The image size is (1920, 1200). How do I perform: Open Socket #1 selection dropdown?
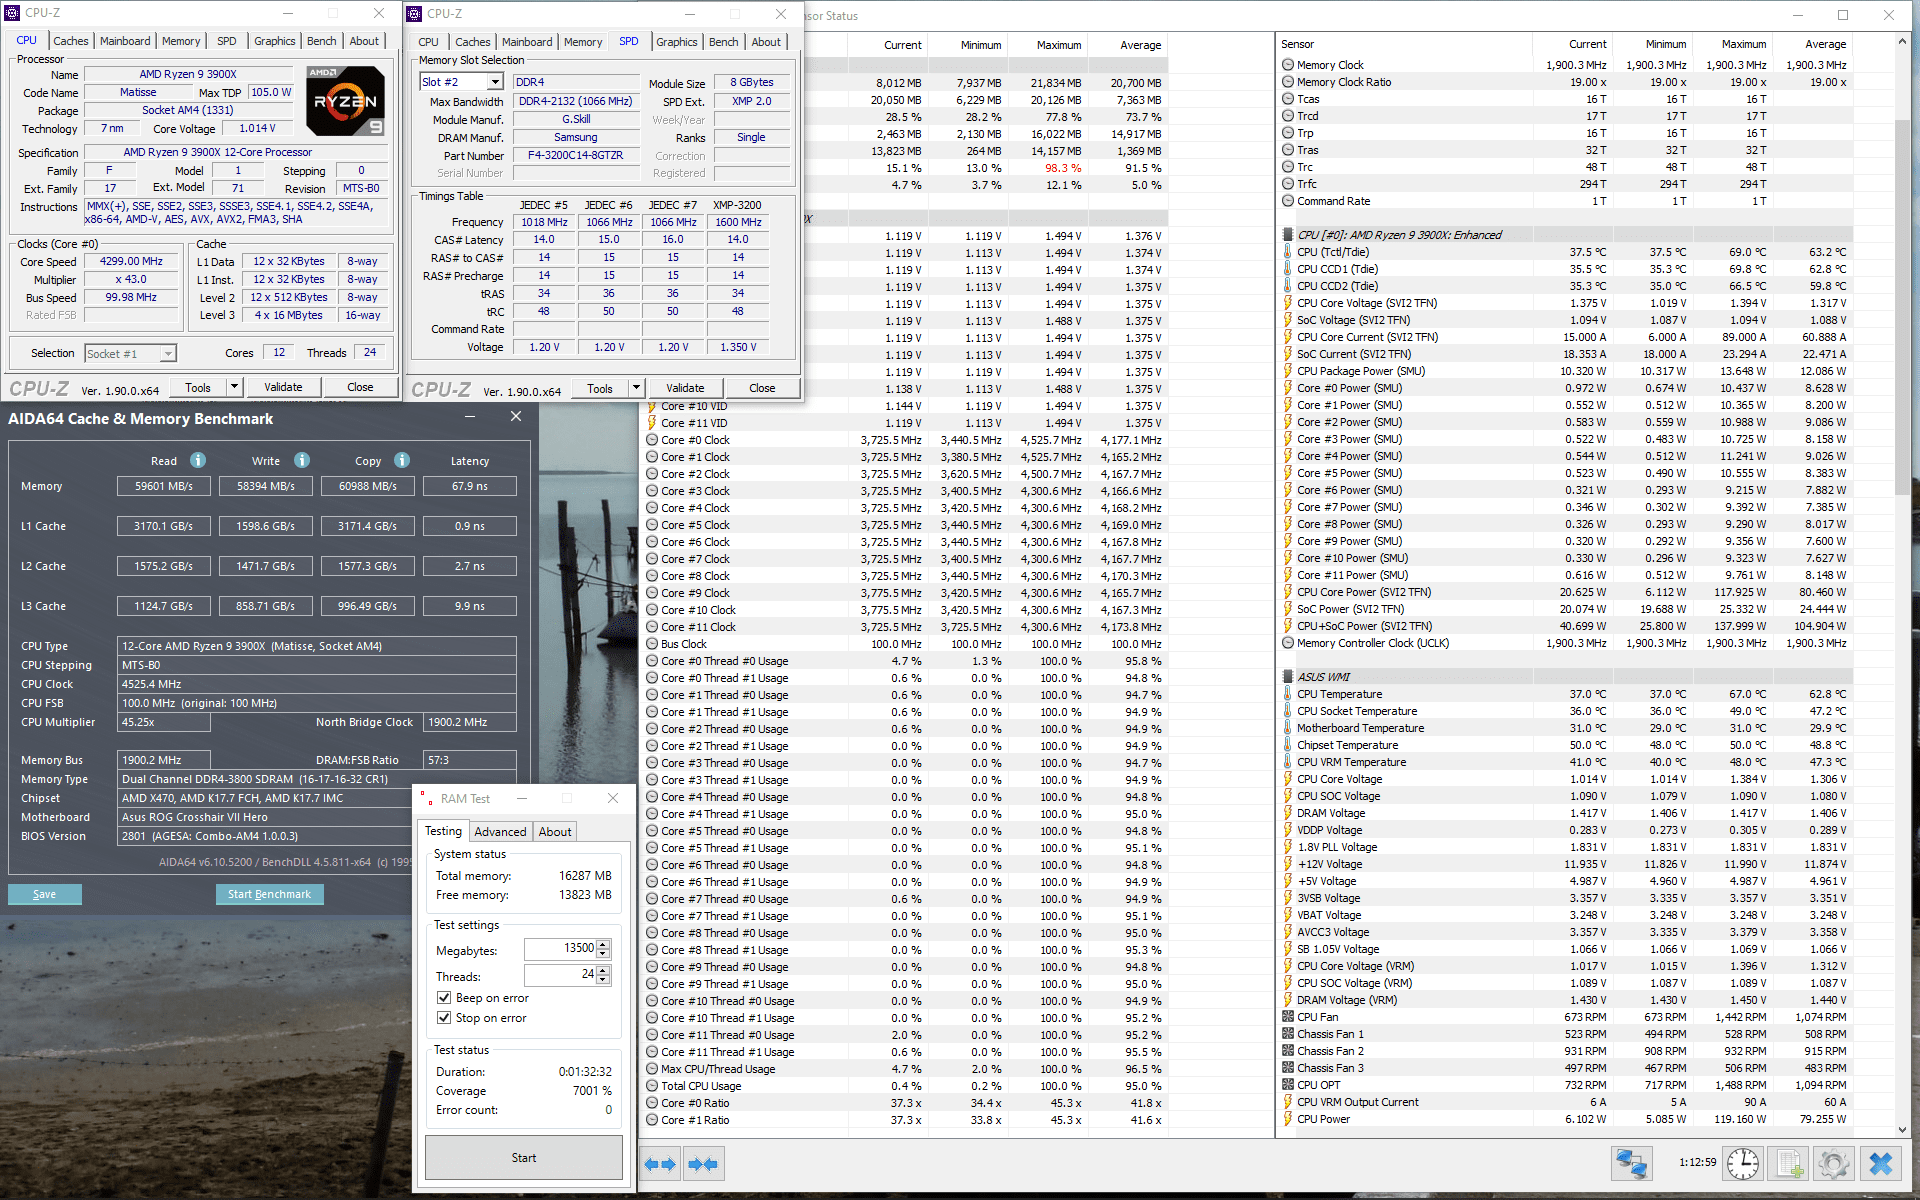168,353
